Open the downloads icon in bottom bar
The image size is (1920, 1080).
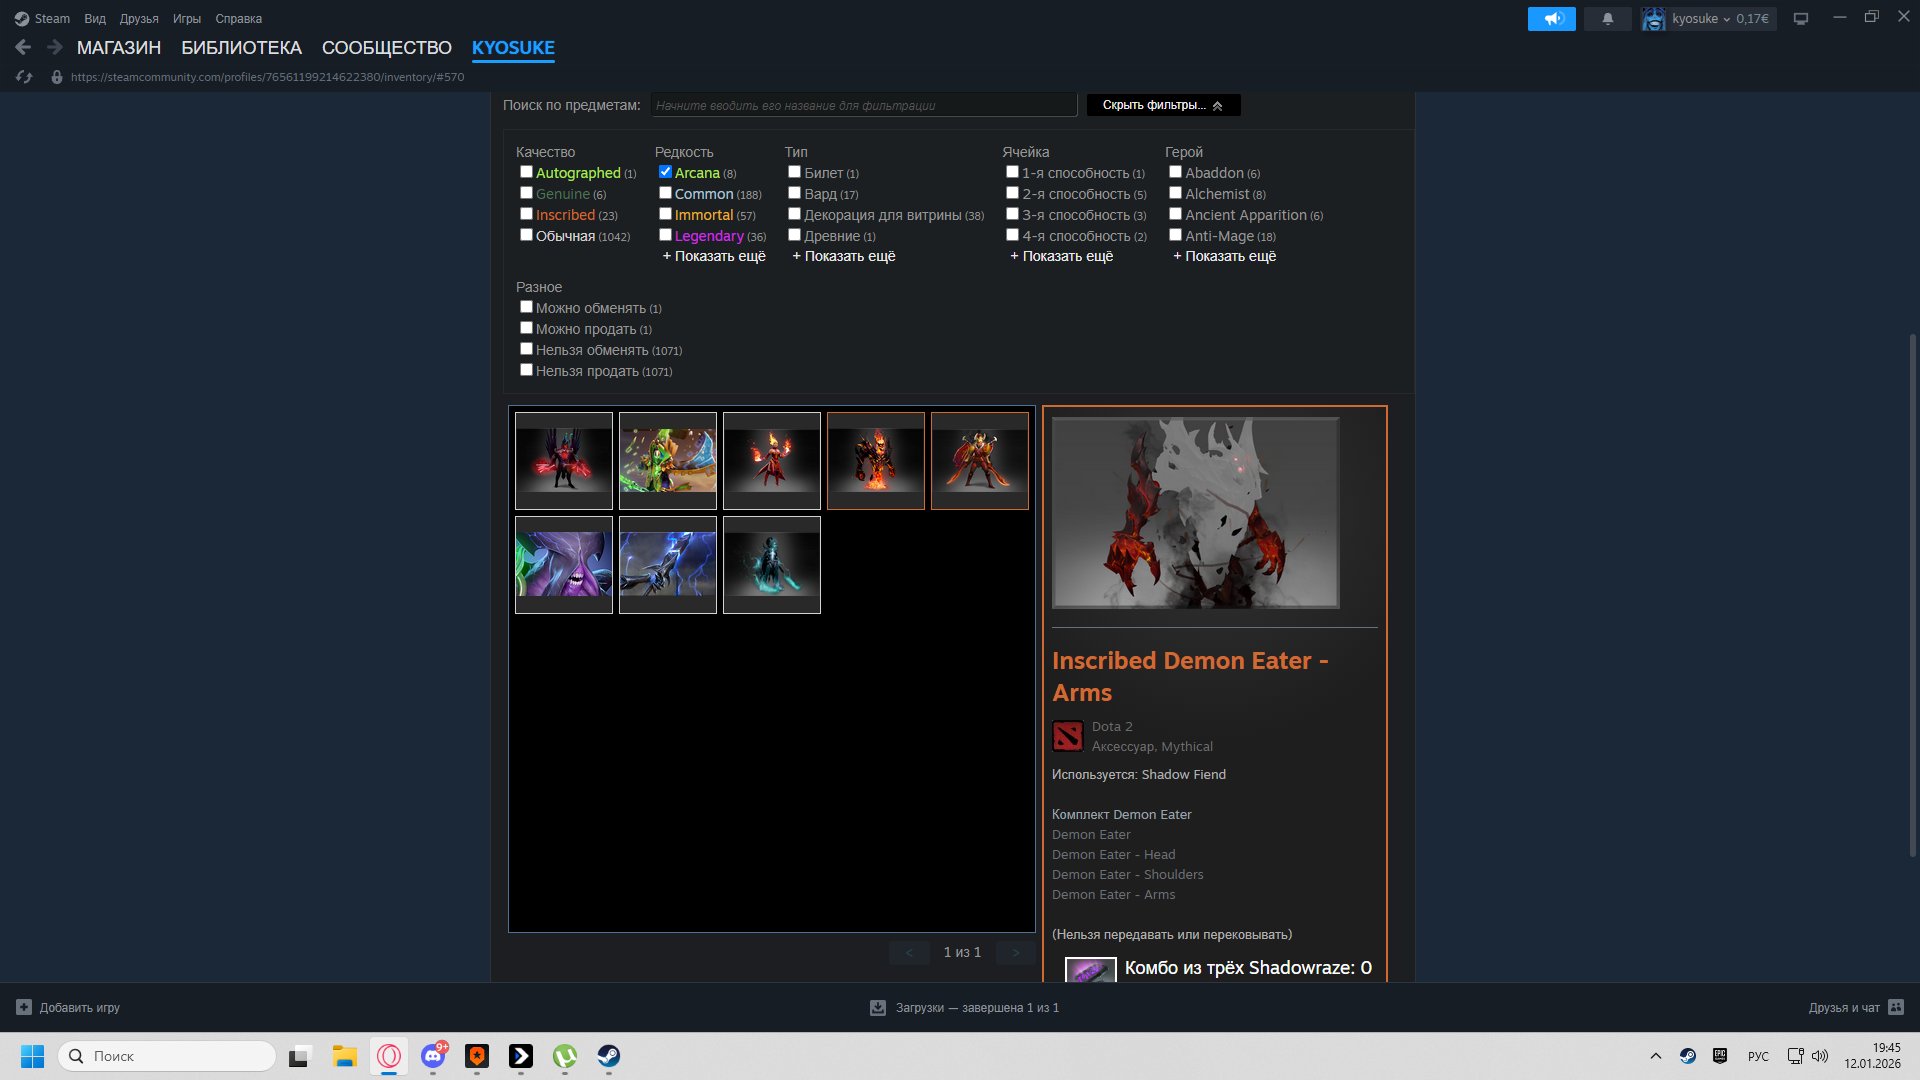(x=878, y=1007)
